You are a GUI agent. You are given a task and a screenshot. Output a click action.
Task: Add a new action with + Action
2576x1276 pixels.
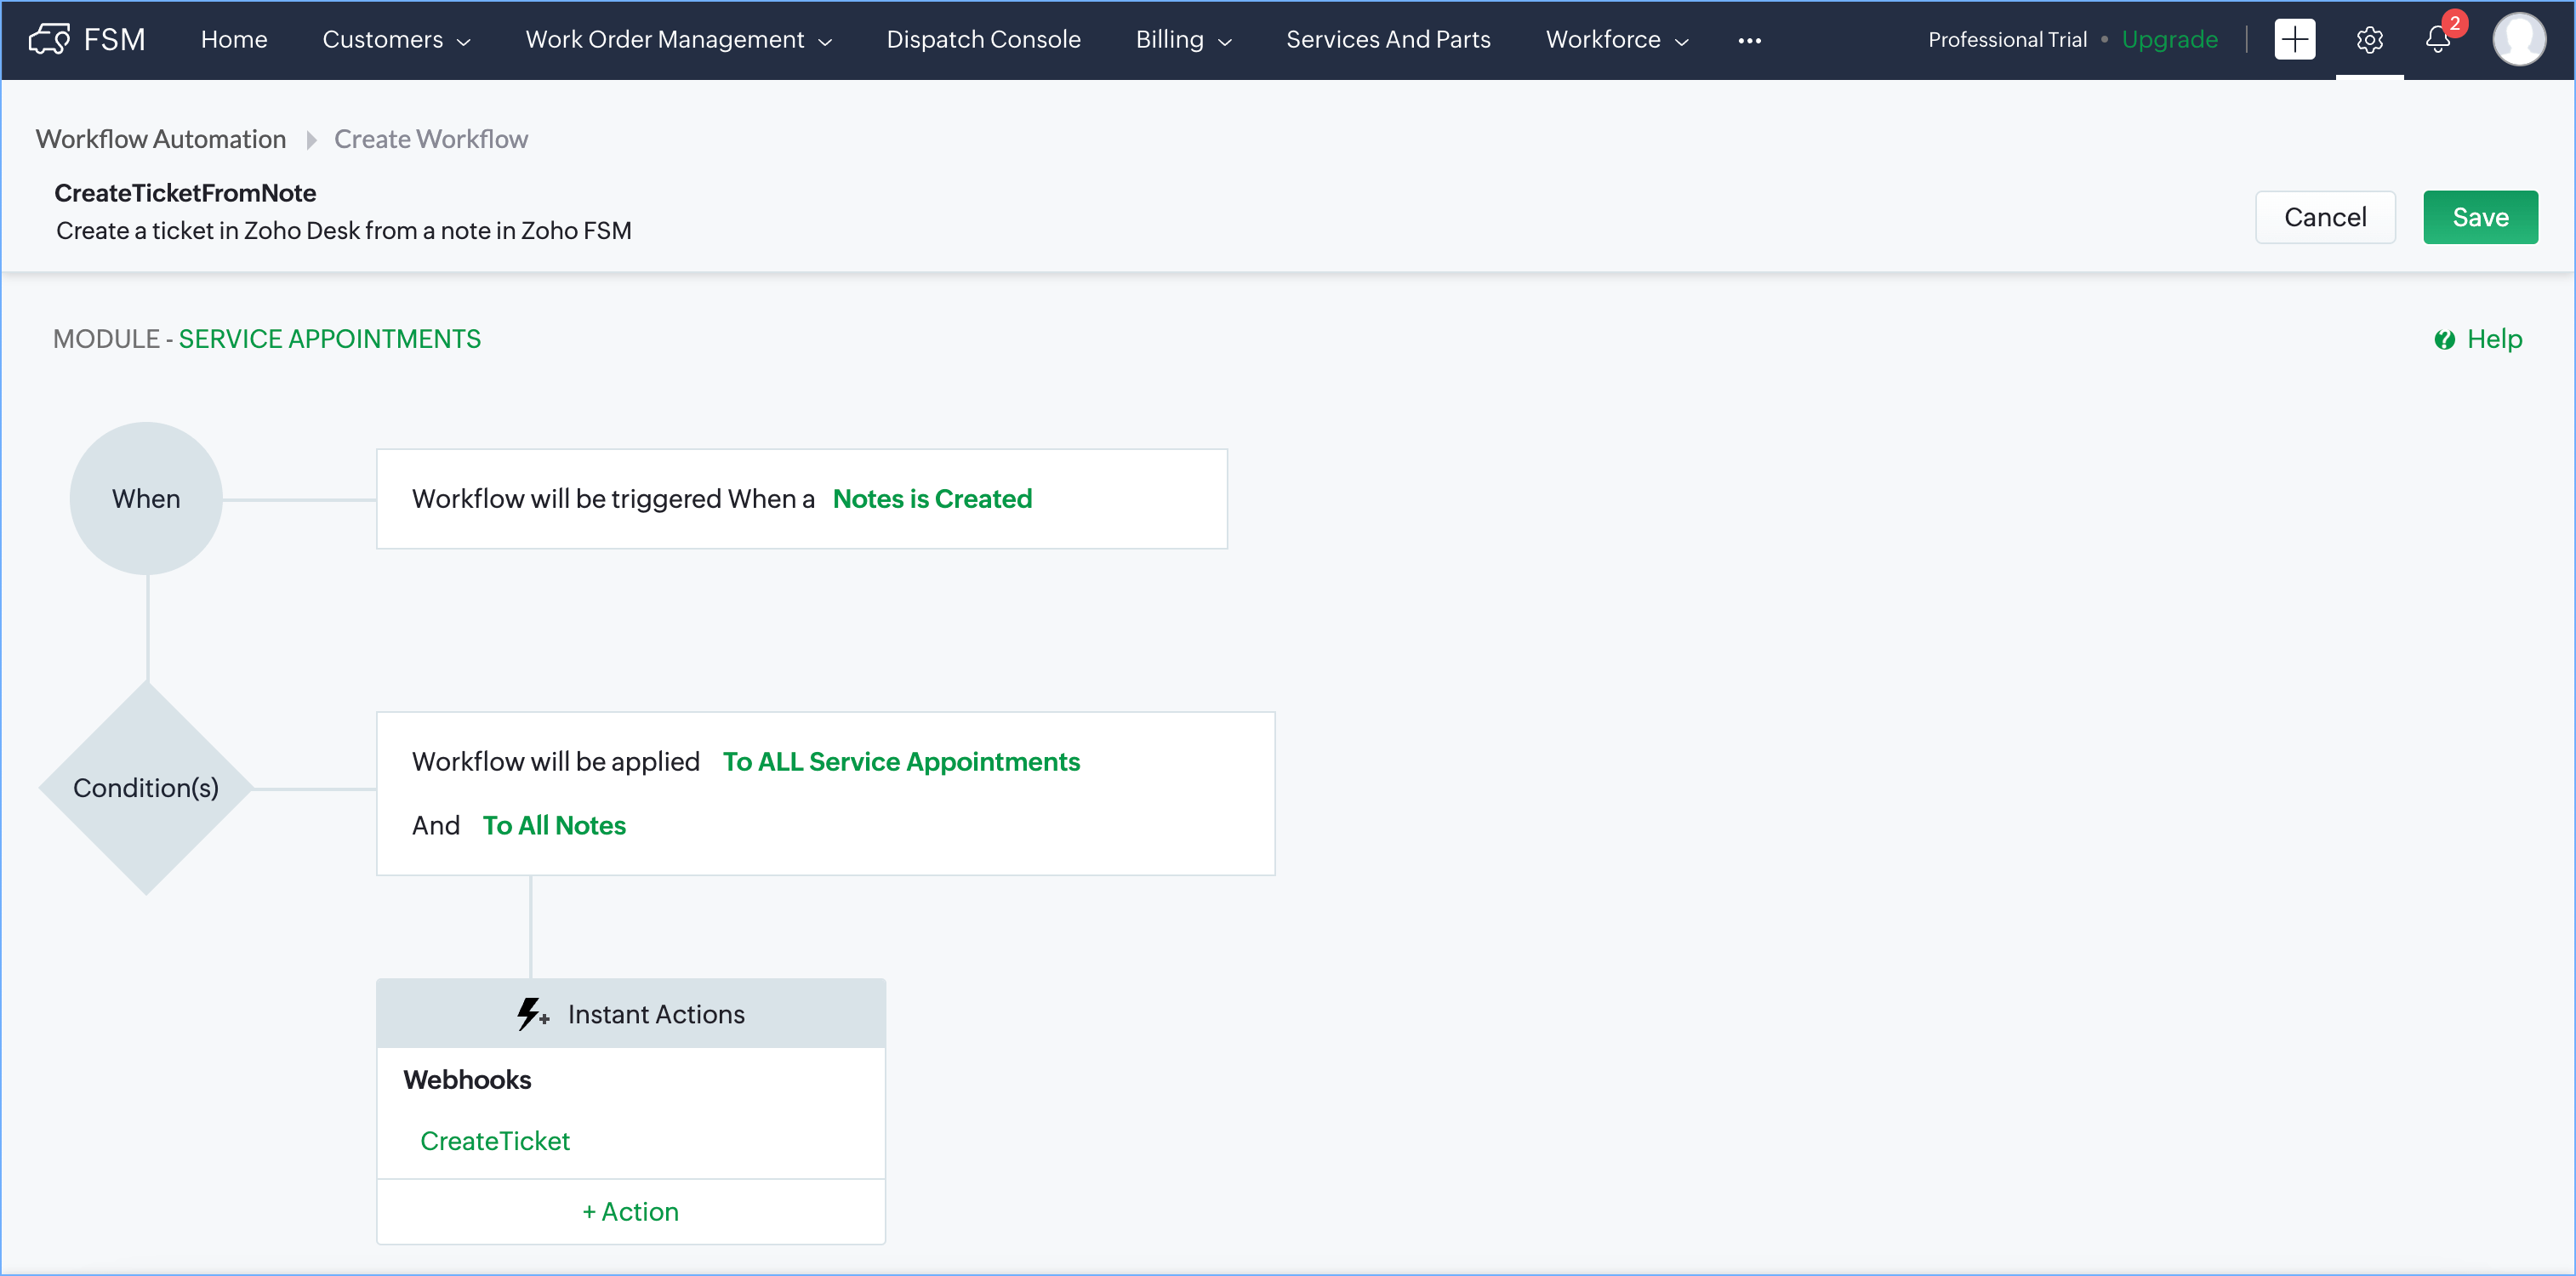[630, 1211]
